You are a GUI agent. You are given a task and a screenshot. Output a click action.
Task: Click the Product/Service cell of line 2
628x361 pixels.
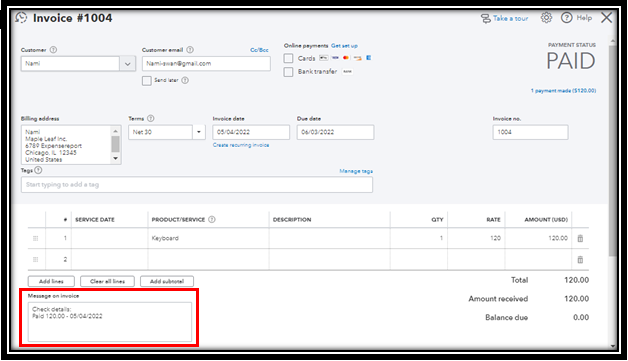208,260
